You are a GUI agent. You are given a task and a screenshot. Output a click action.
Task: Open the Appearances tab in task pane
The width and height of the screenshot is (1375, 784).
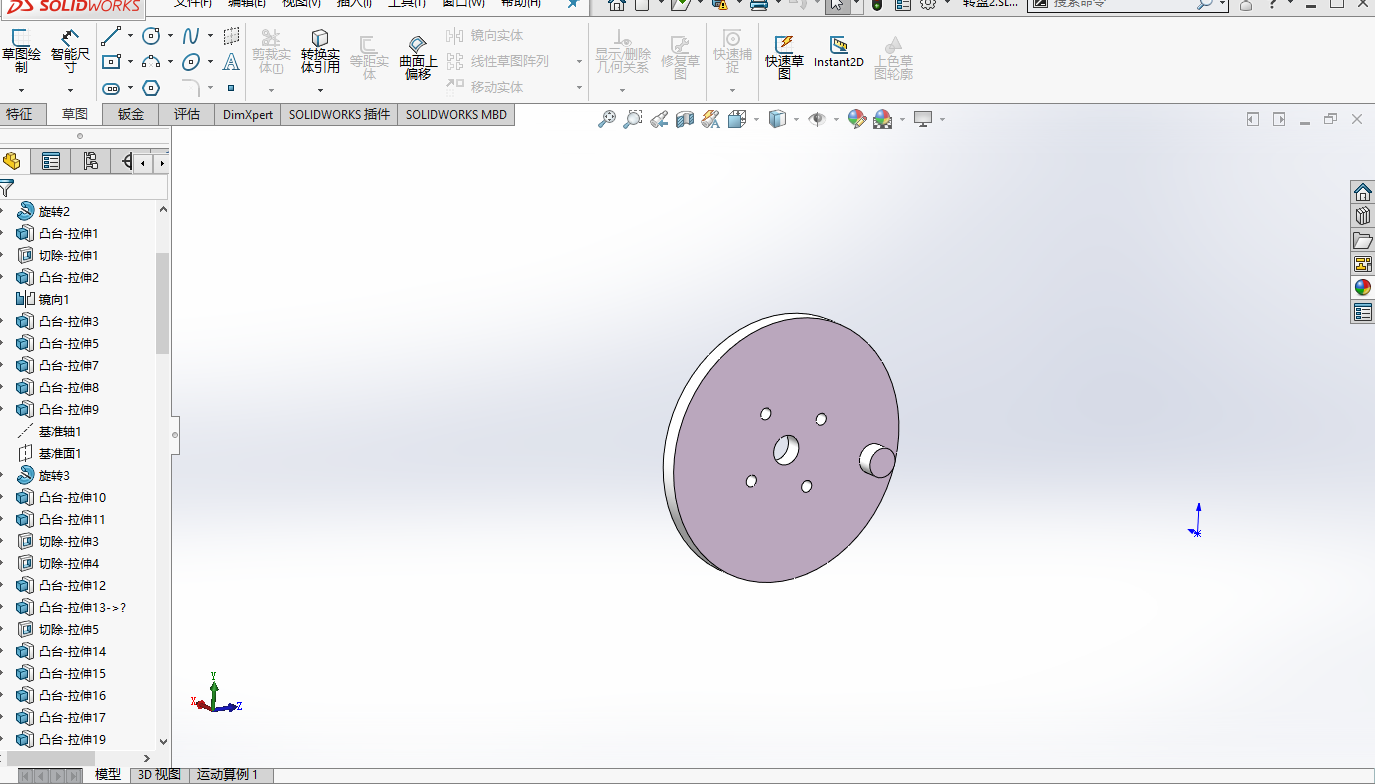tap(1362, 288)
